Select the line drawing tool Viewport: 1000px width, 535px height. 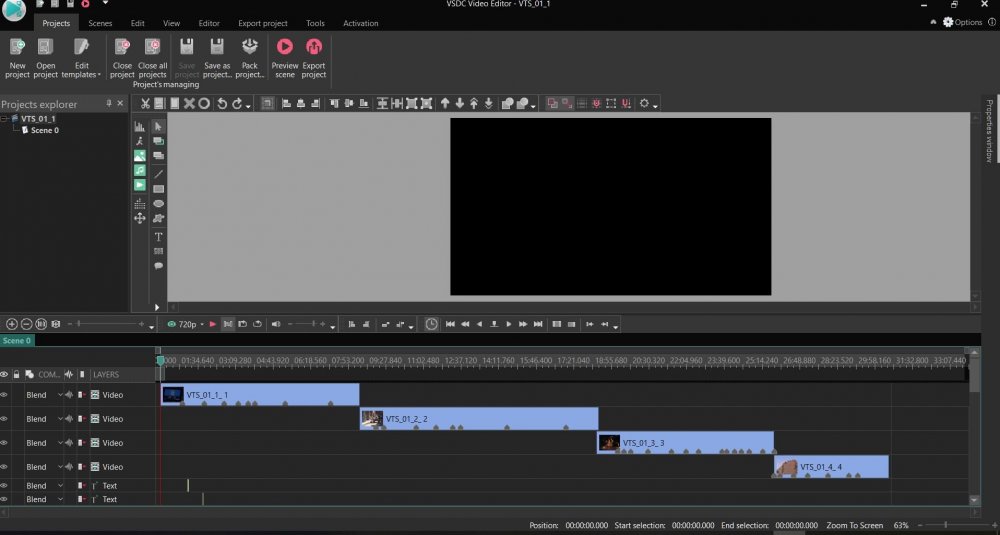point(158,173)
